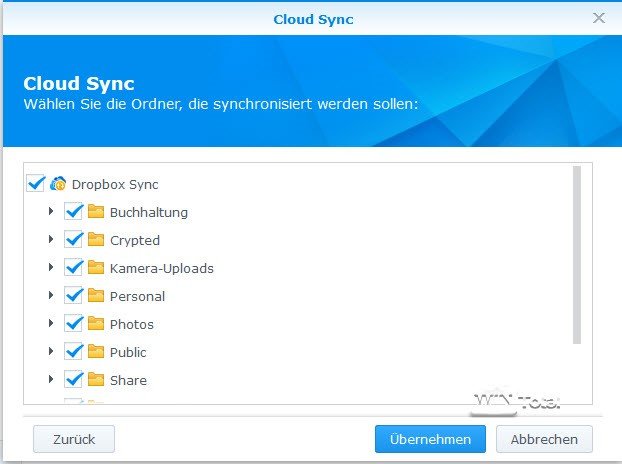Expand the Crypted folder tree

pos(51,240)
